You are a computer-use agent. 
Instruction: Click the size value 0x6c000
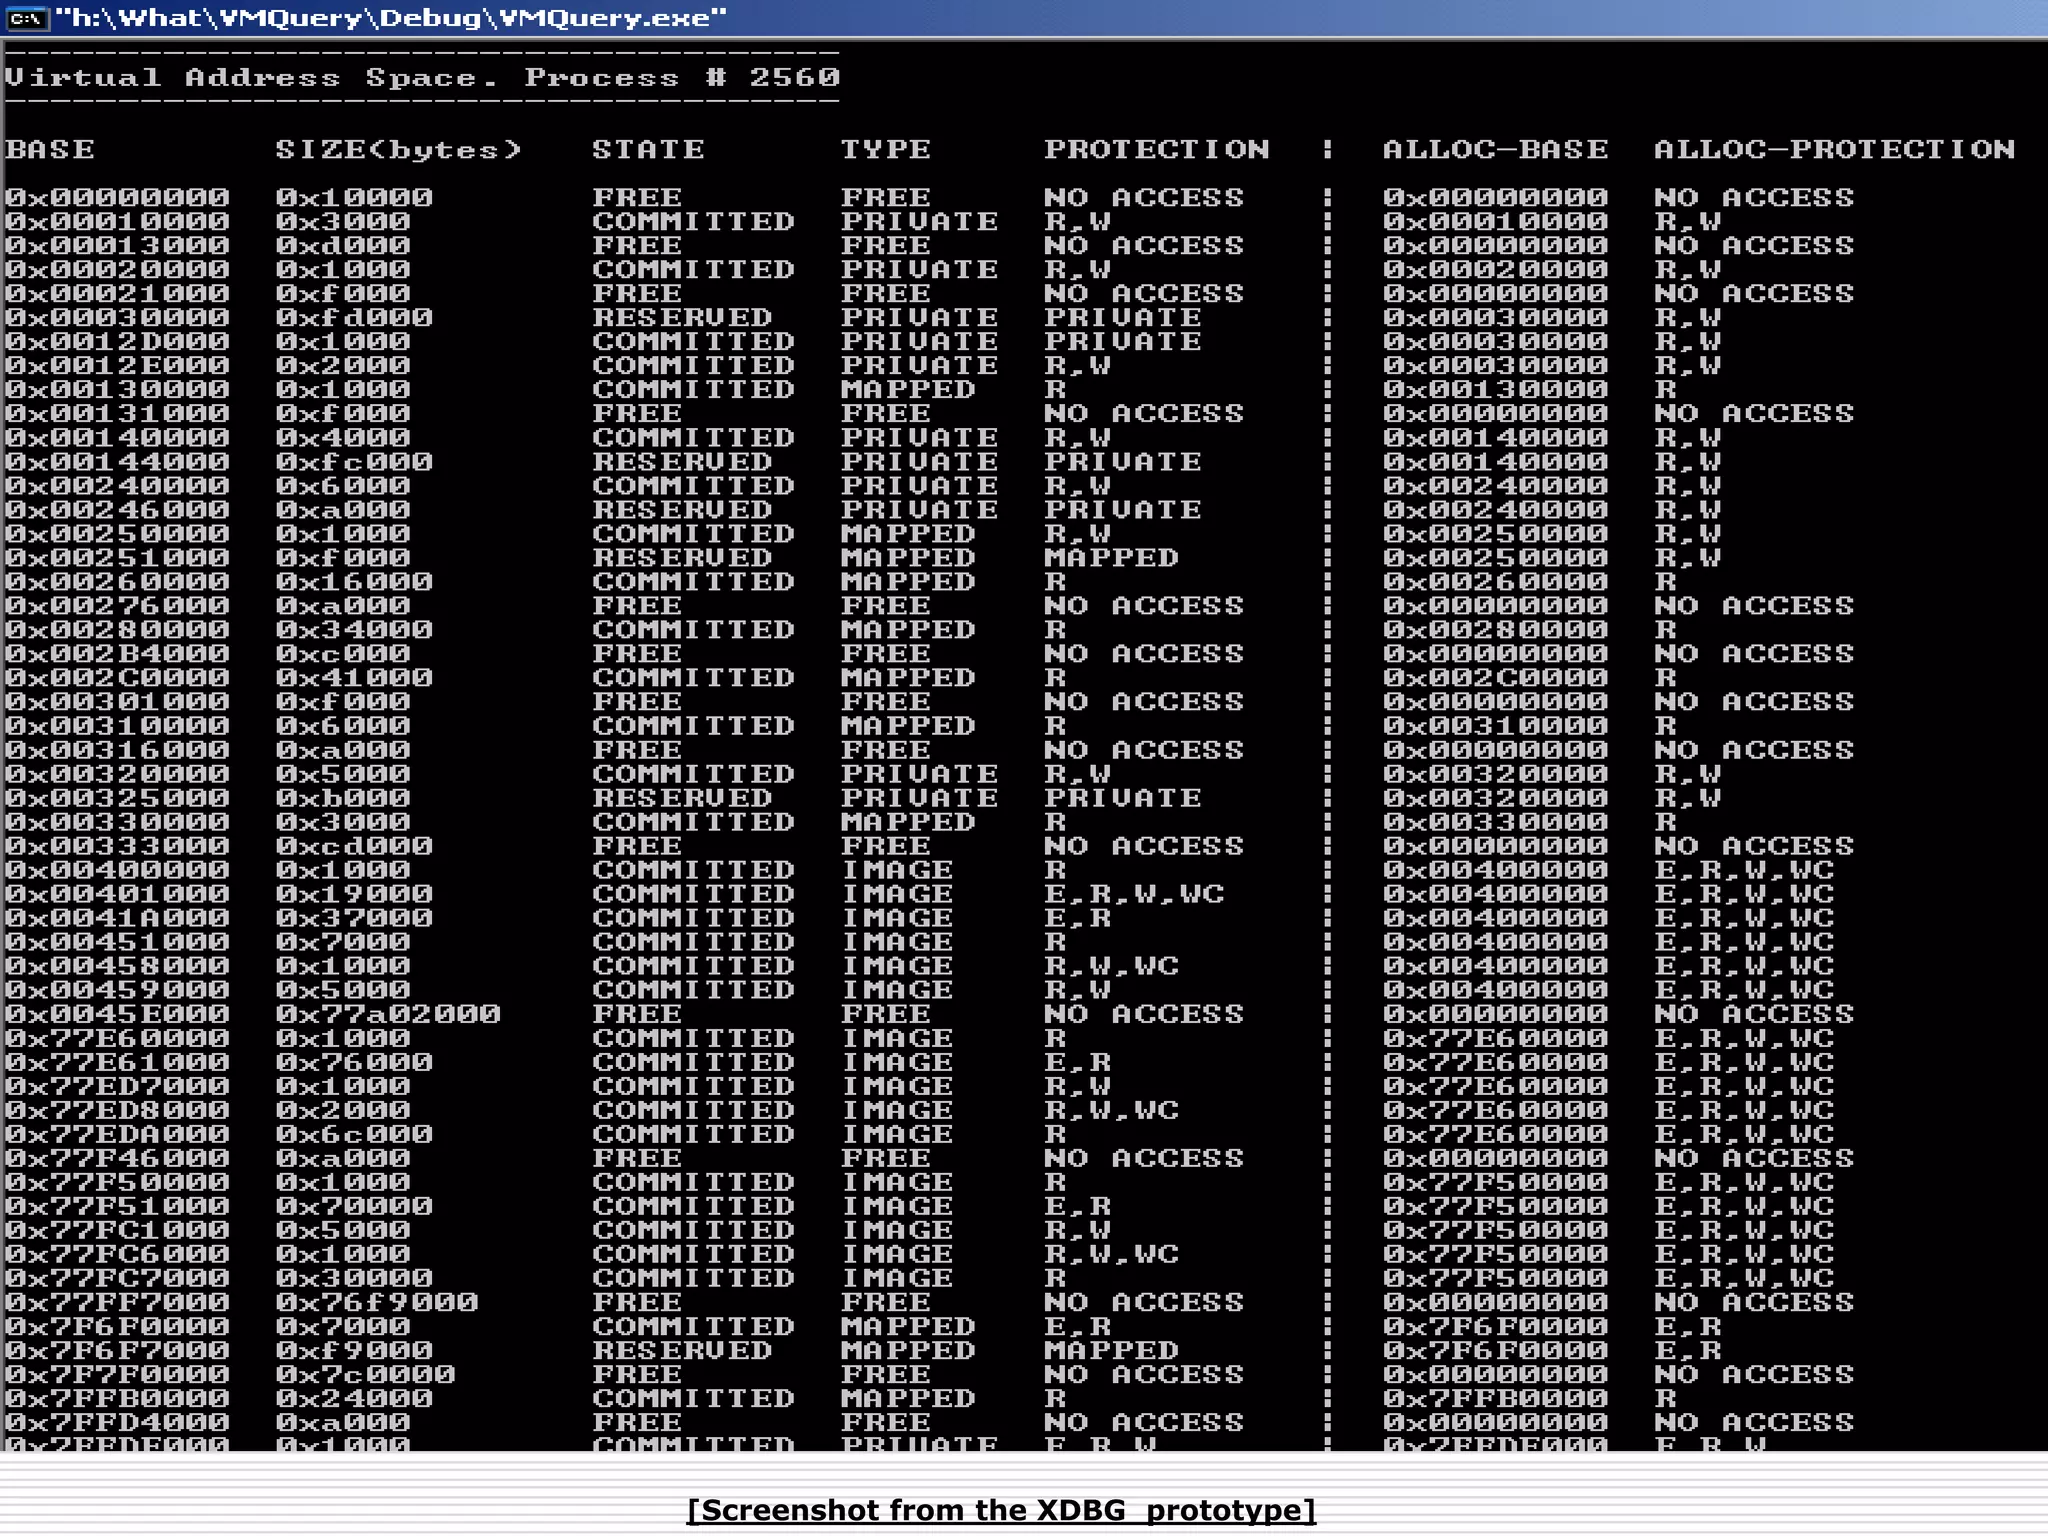point(354,1134)
